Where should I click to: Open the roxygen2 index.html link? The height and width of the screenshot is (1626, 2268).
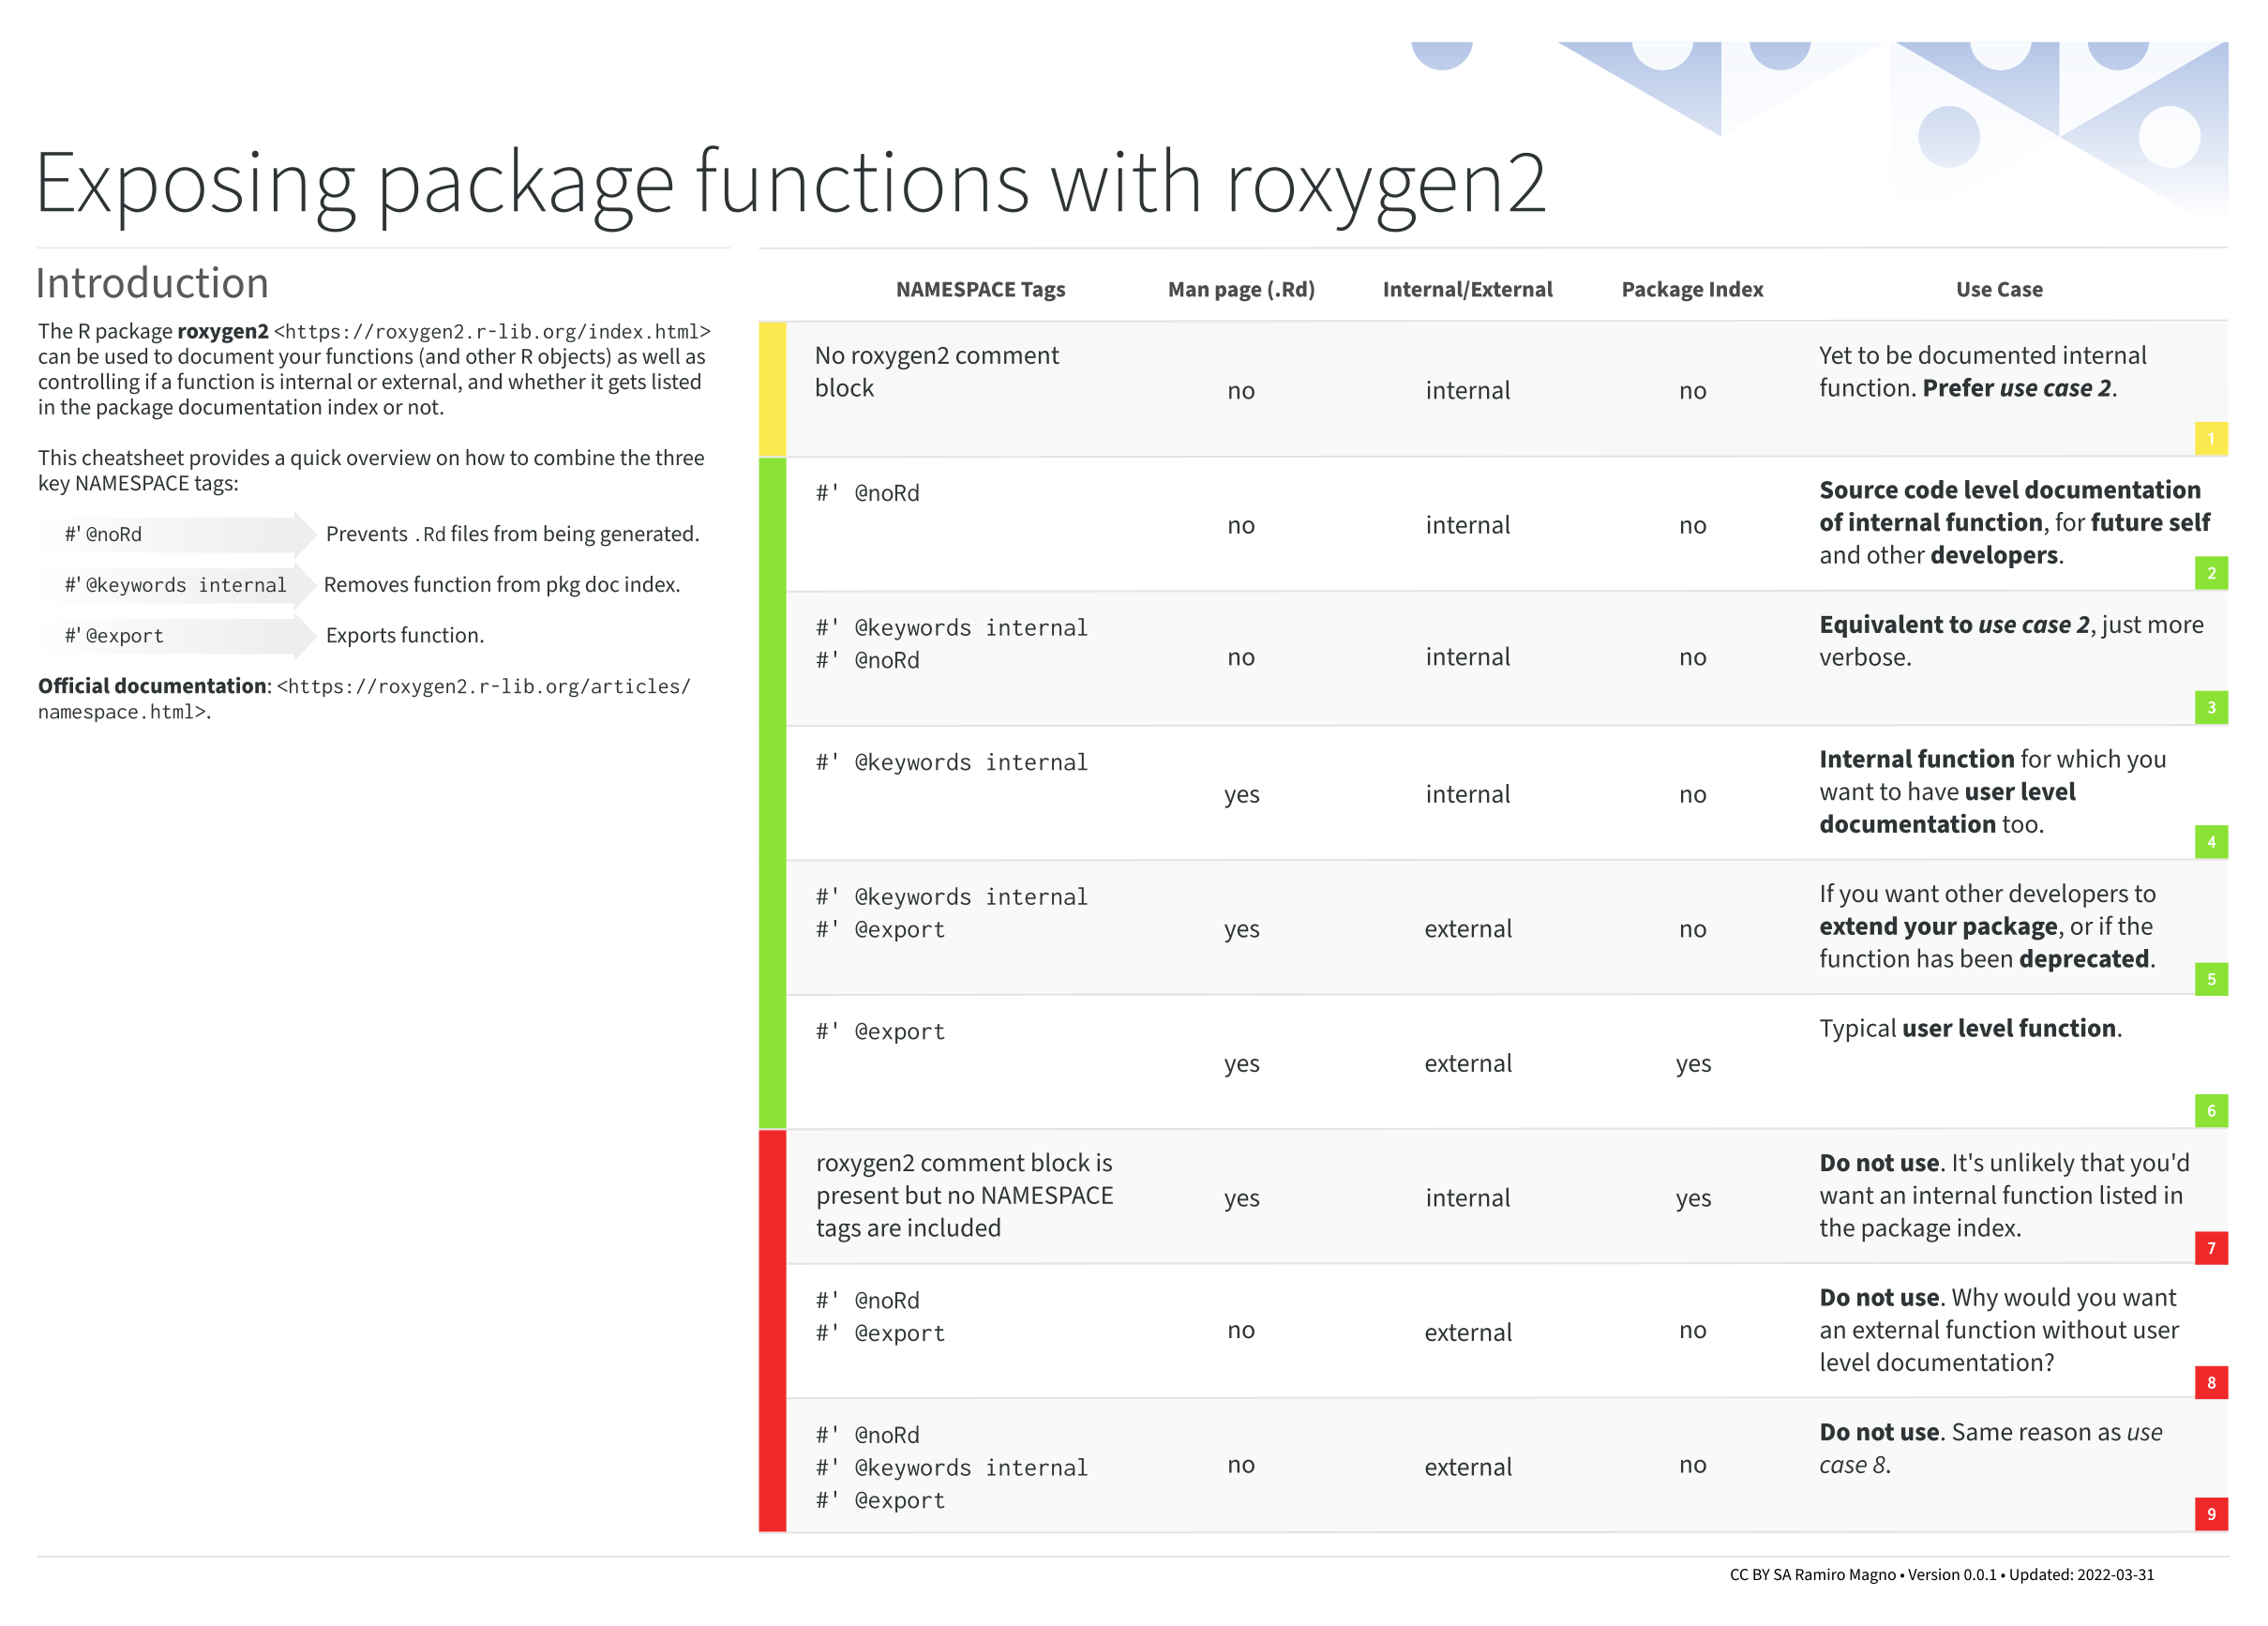coord(492,331)
